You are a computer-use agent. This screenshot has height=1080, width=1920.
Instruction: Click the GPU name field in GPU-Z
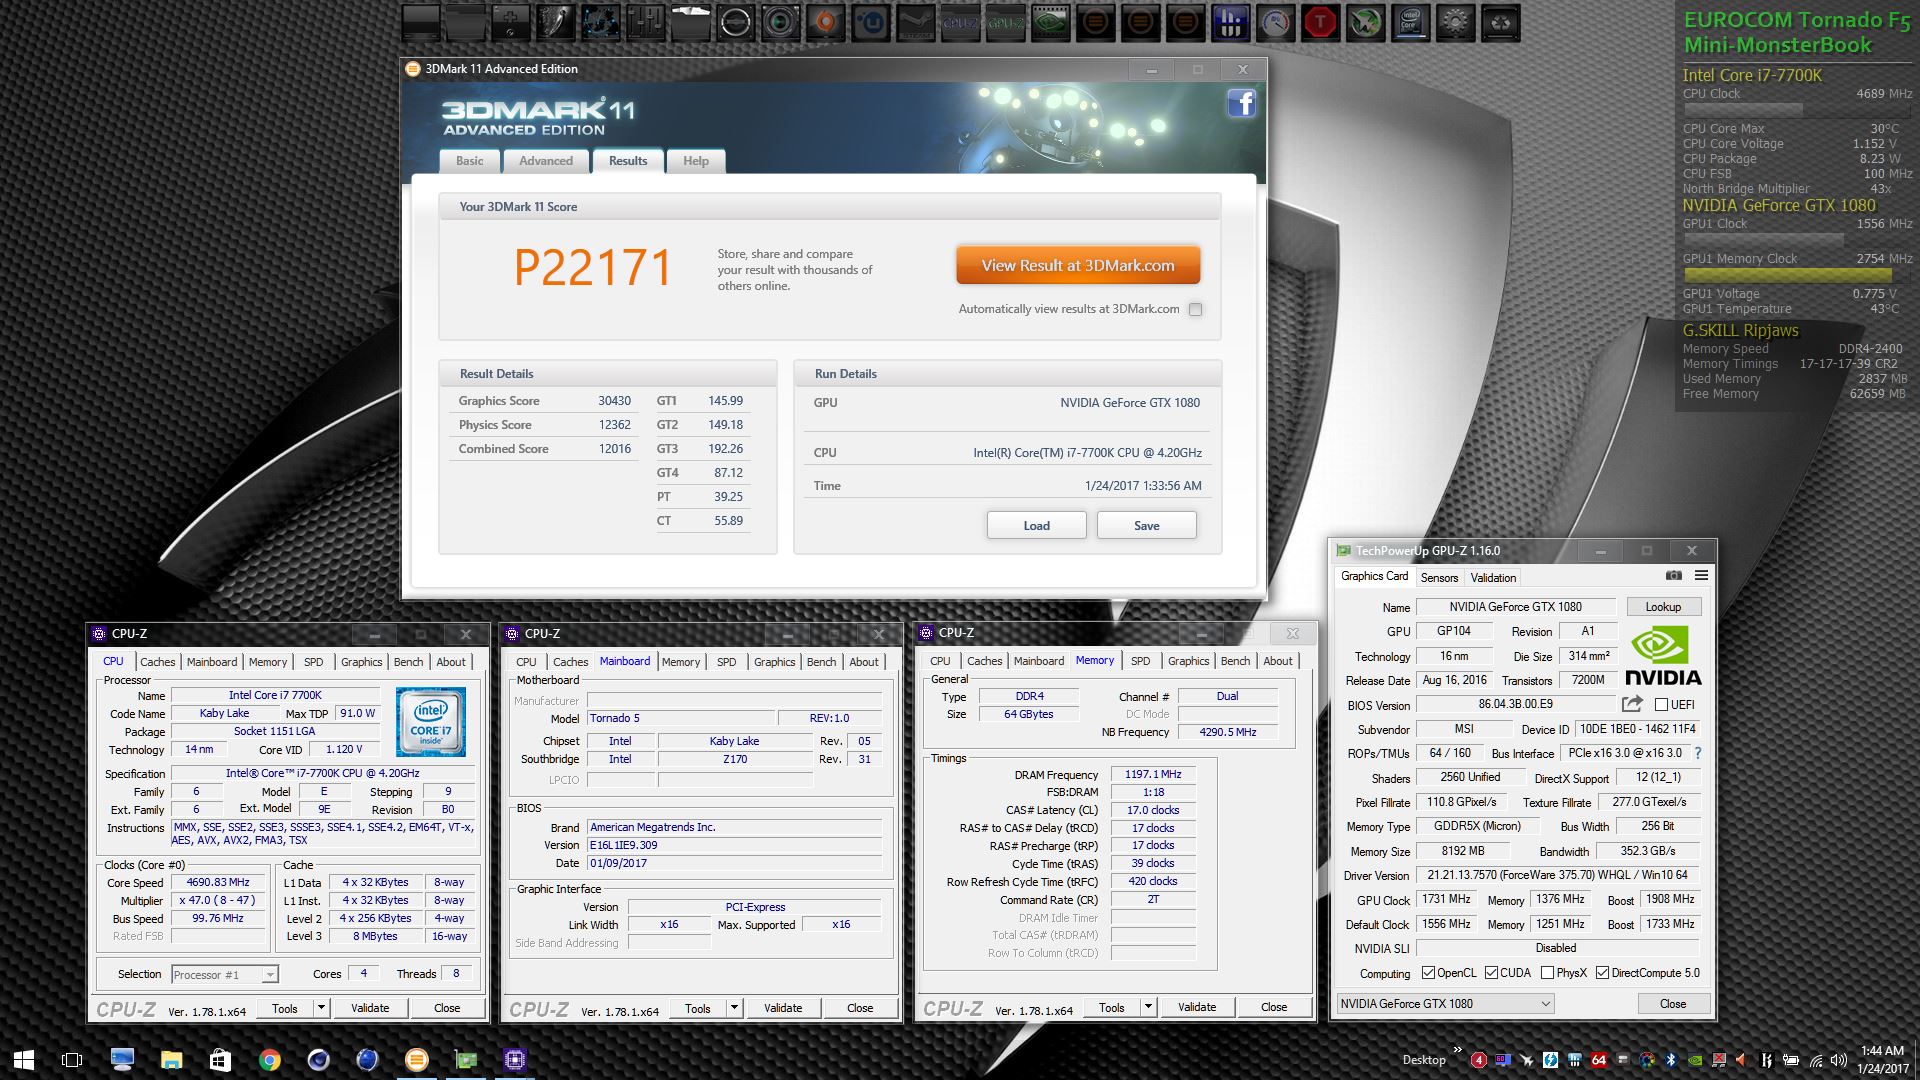tap(1515, 607)
